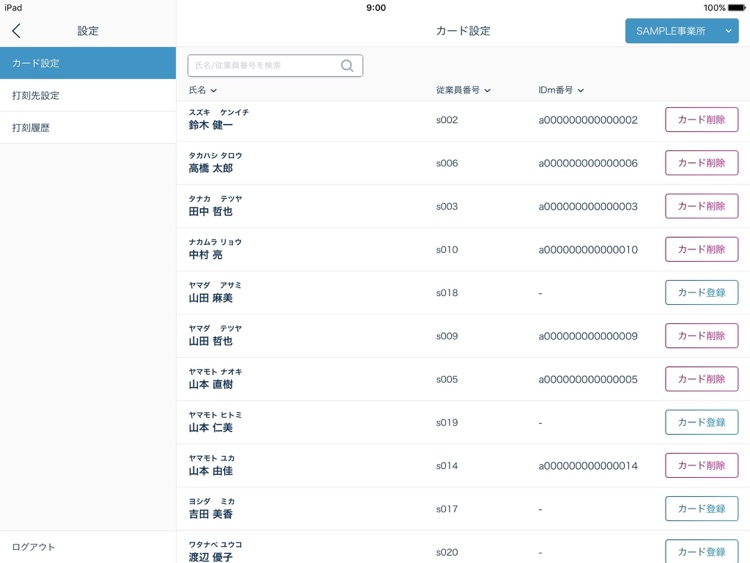
Task: Select employee name 田中 哲也
Action: 210,211
